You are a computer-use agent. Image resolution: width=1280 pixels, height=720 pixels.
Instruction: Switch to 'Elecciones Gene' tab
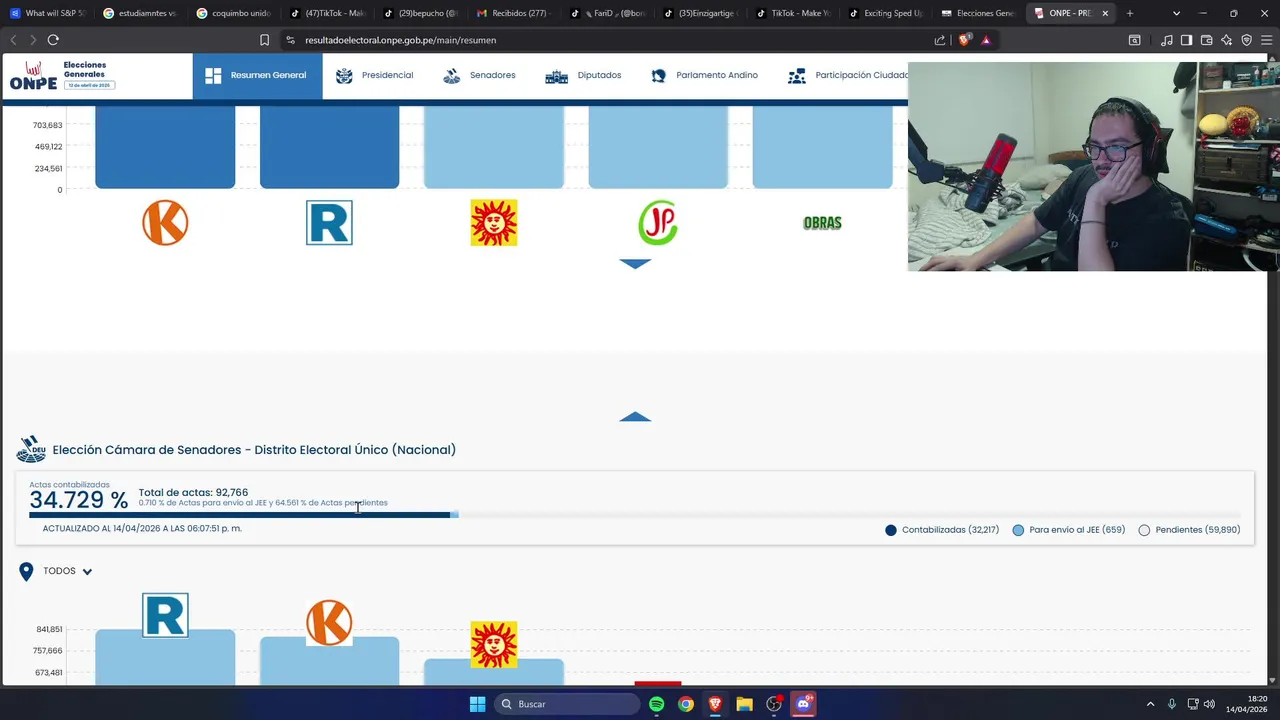point(977,13)
